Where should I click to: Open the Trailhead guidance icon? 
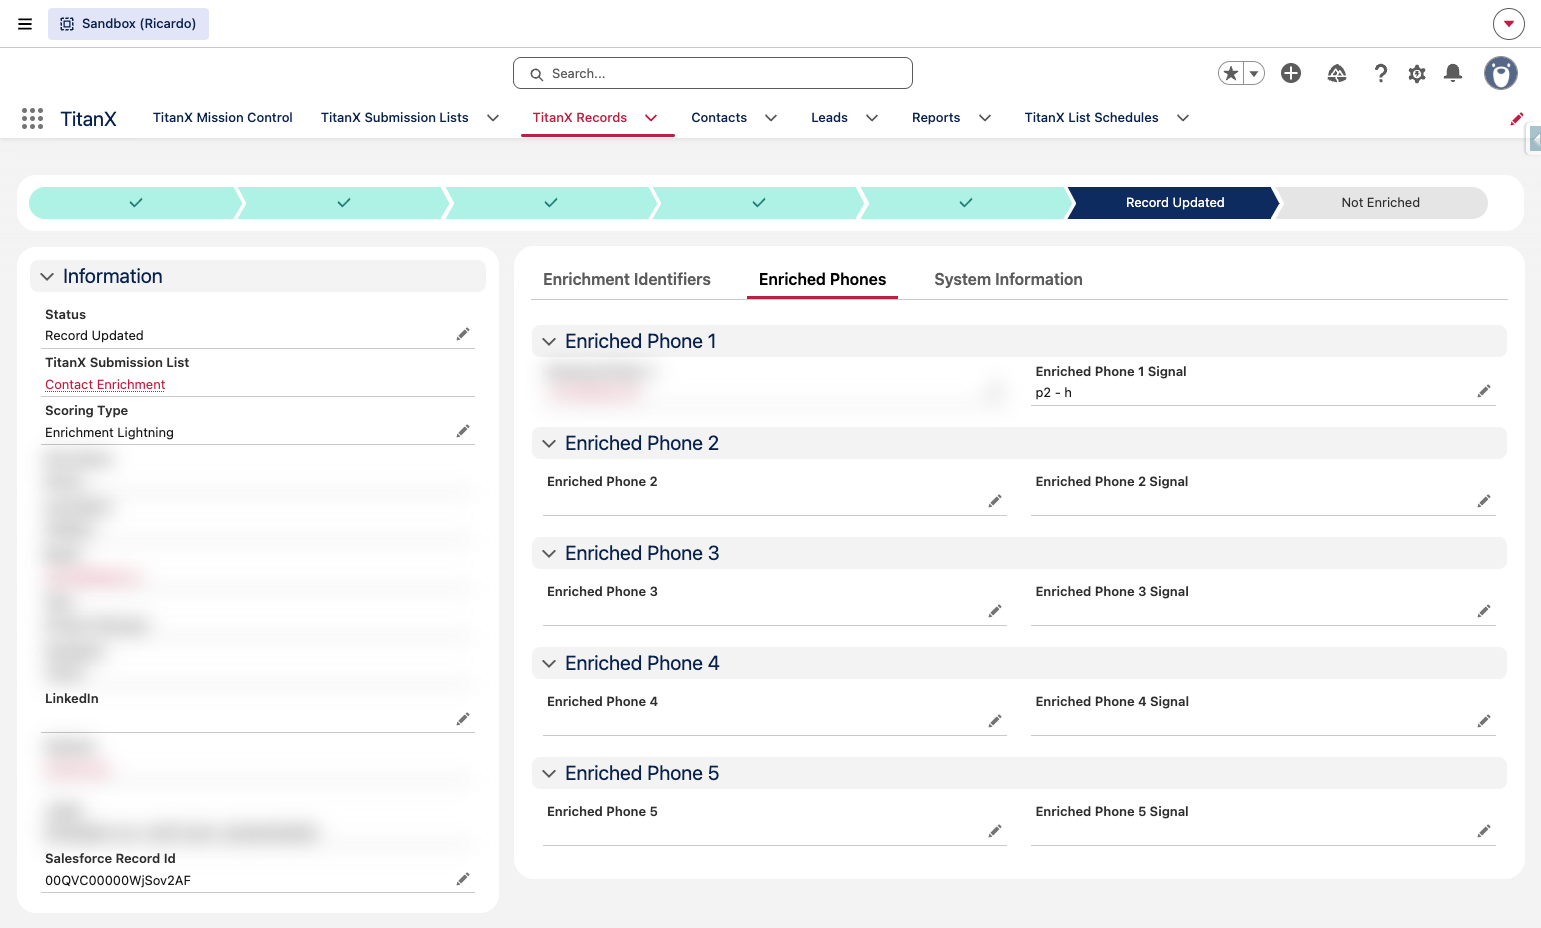click(1337, 73)
